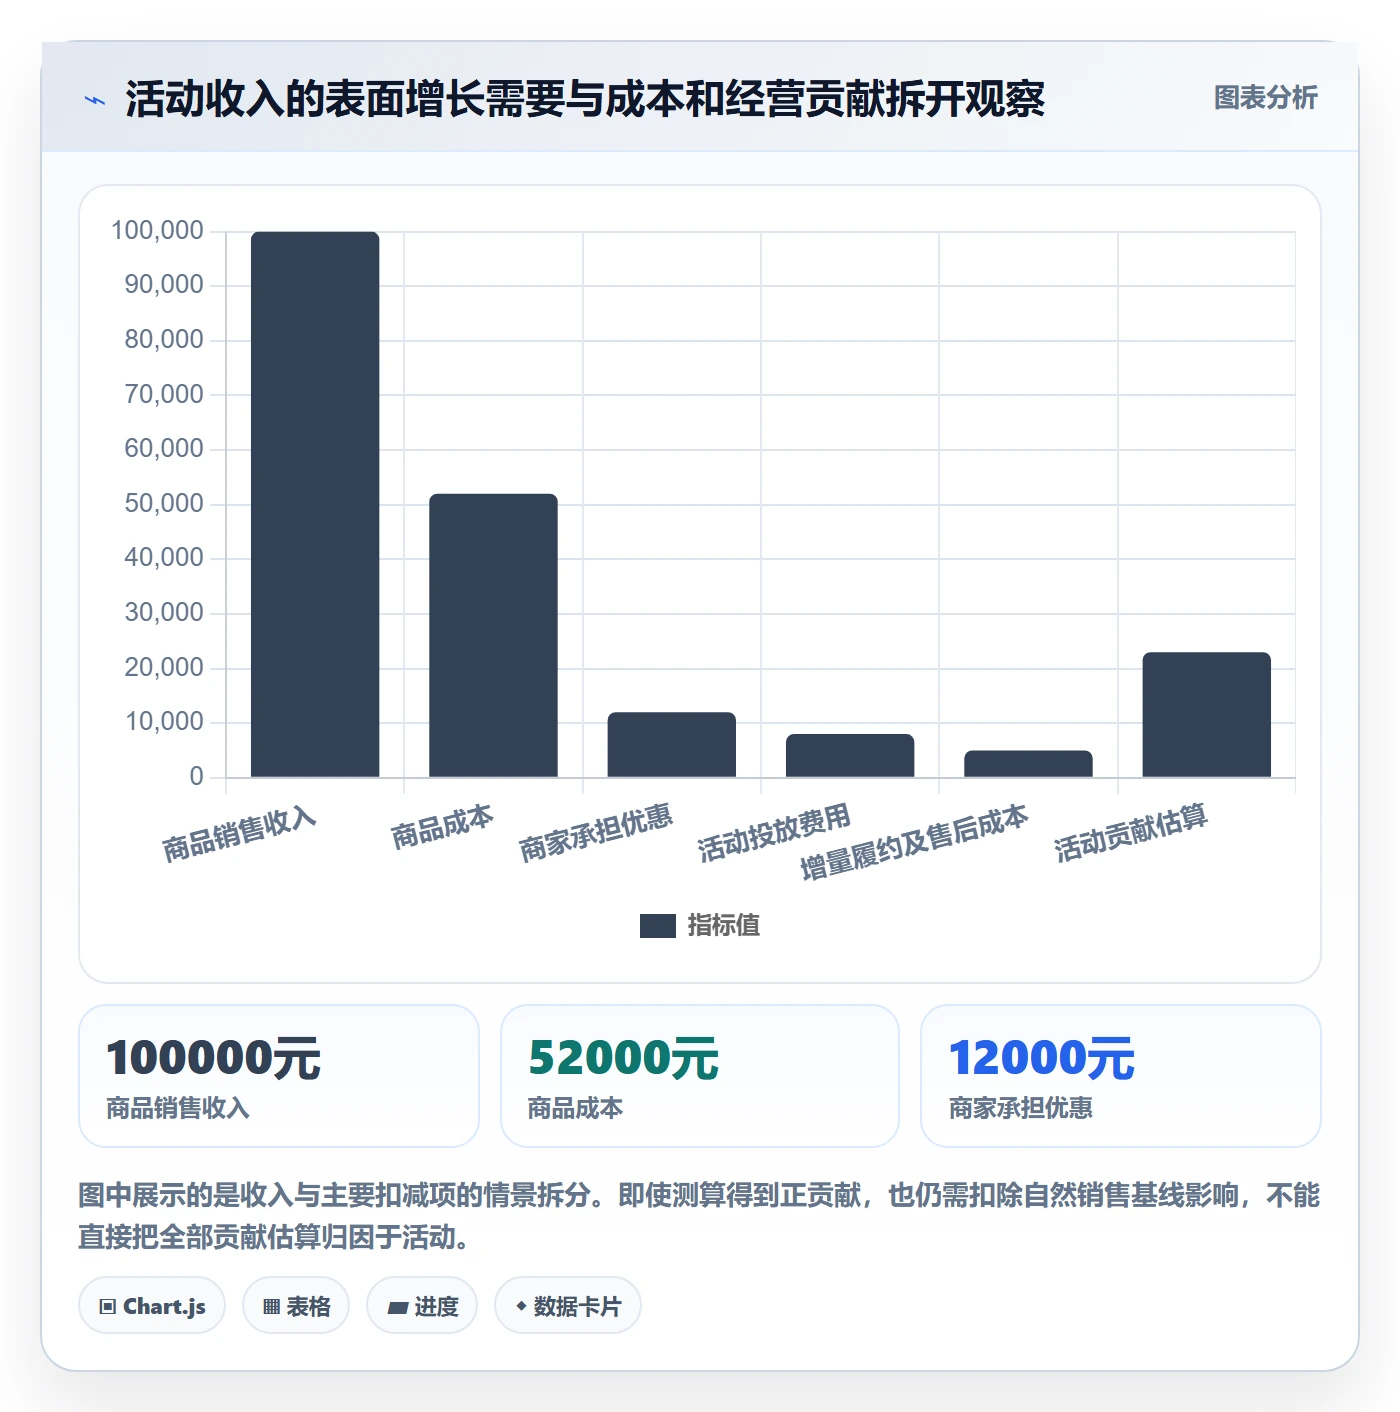1400x1412 pixels.
Task: Click the 10,000 y-axis value
Action: pos(164,722)
